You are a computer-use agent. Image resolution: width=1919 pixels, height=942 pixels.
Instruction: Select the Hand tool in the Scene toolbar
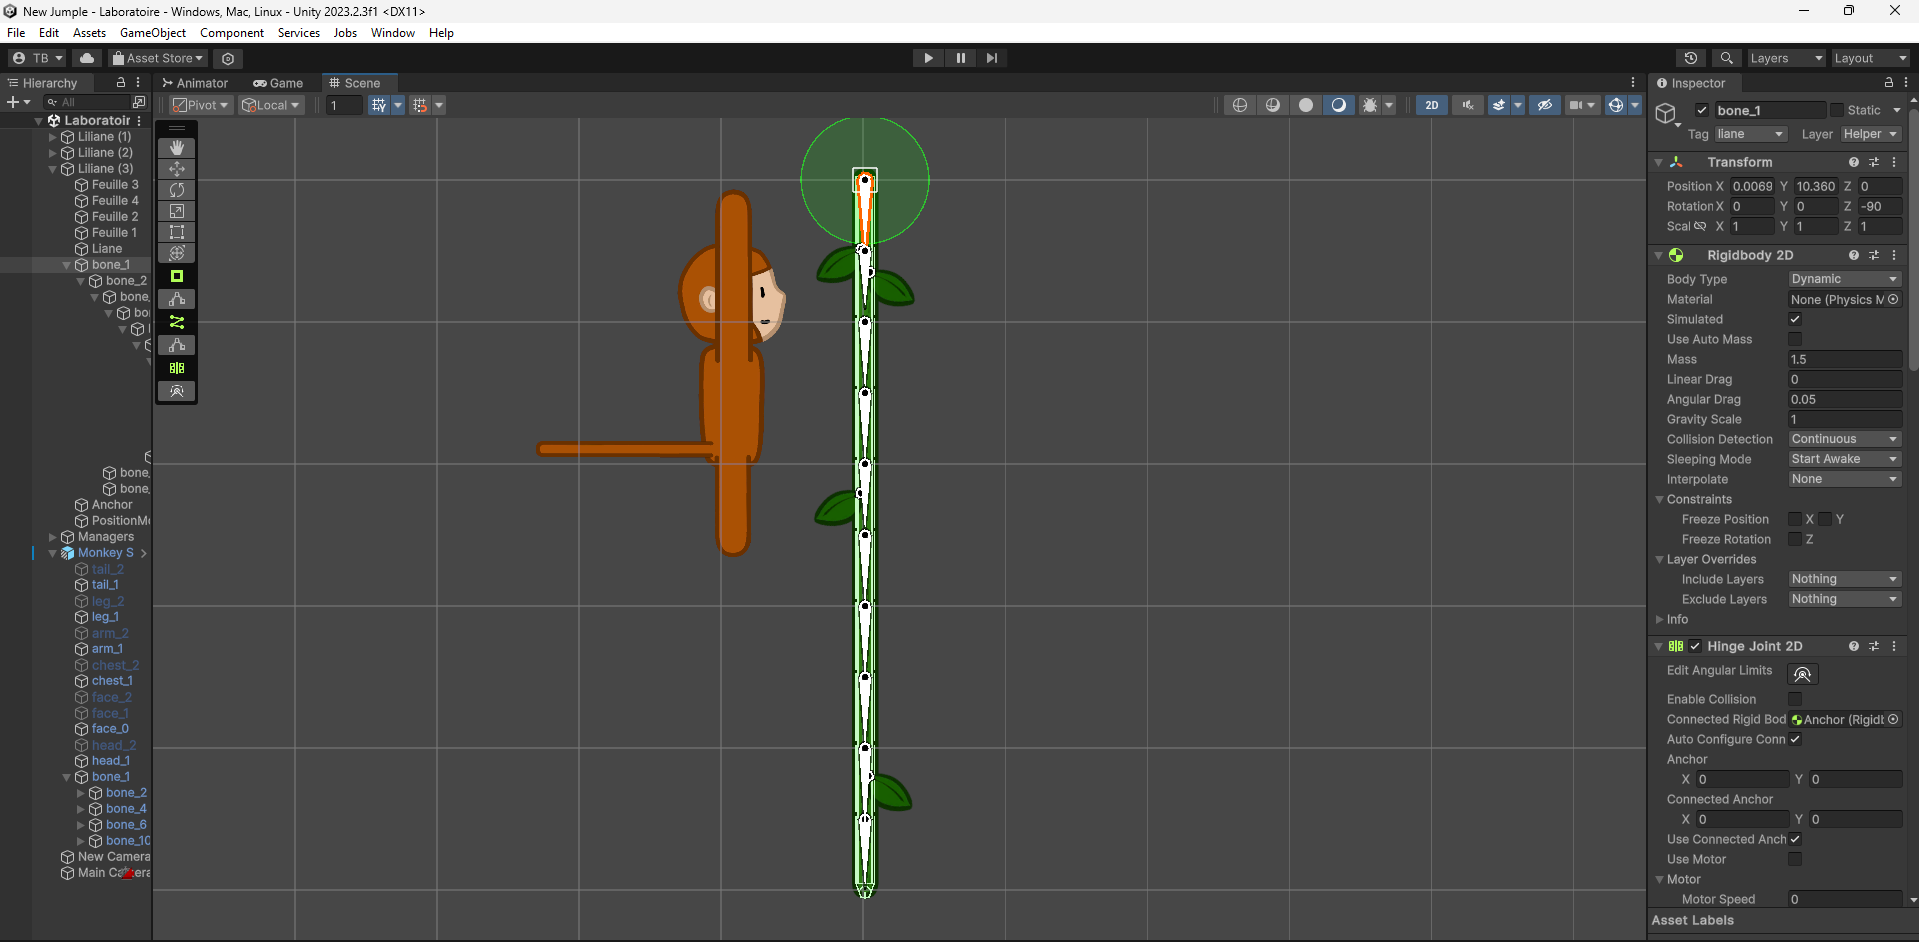176,147
